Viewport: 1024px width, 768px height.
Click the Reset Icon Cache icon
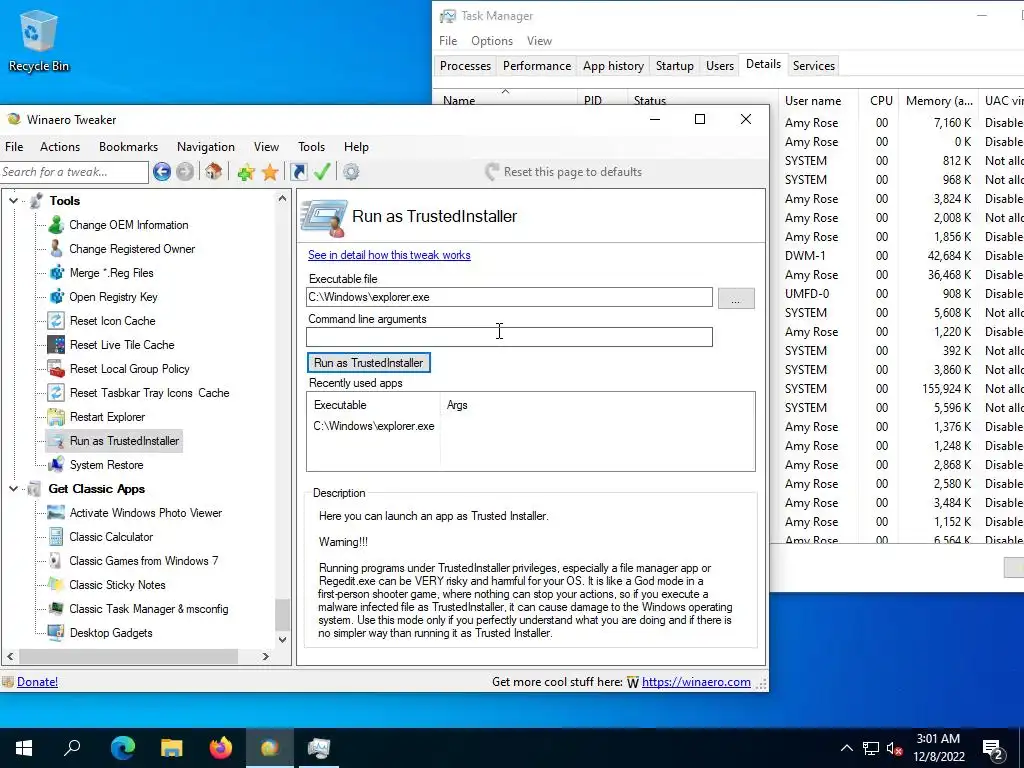56,321
